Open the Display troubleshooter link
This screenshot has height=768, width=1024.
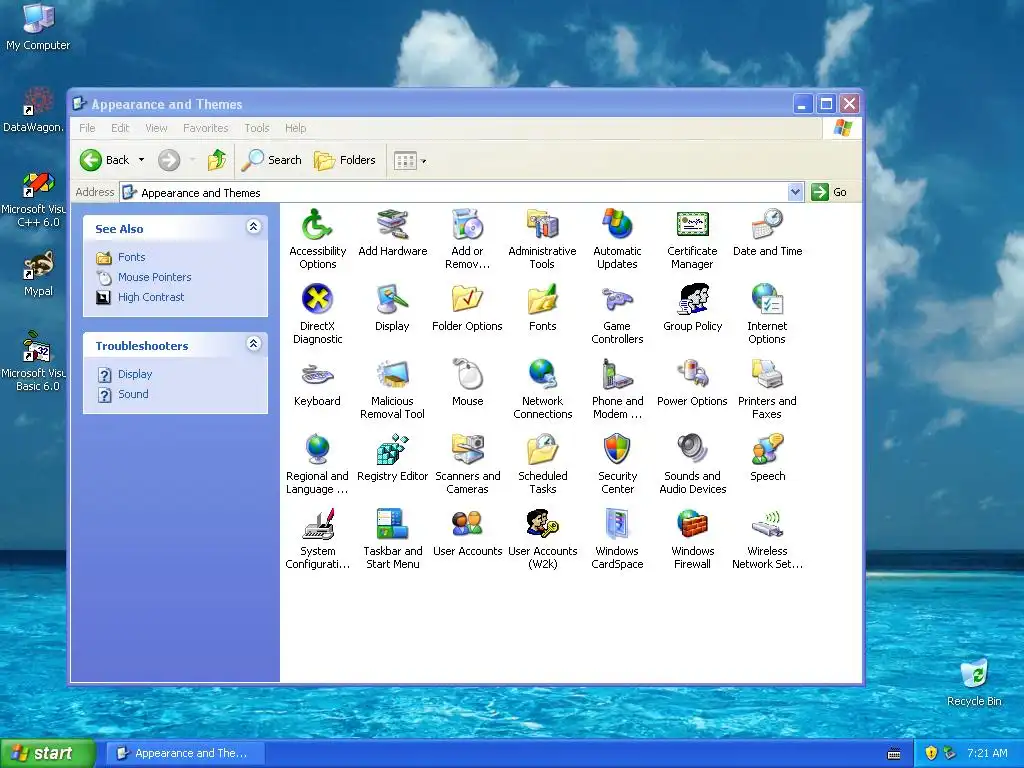pyautogui.click(x=135, y=374)
